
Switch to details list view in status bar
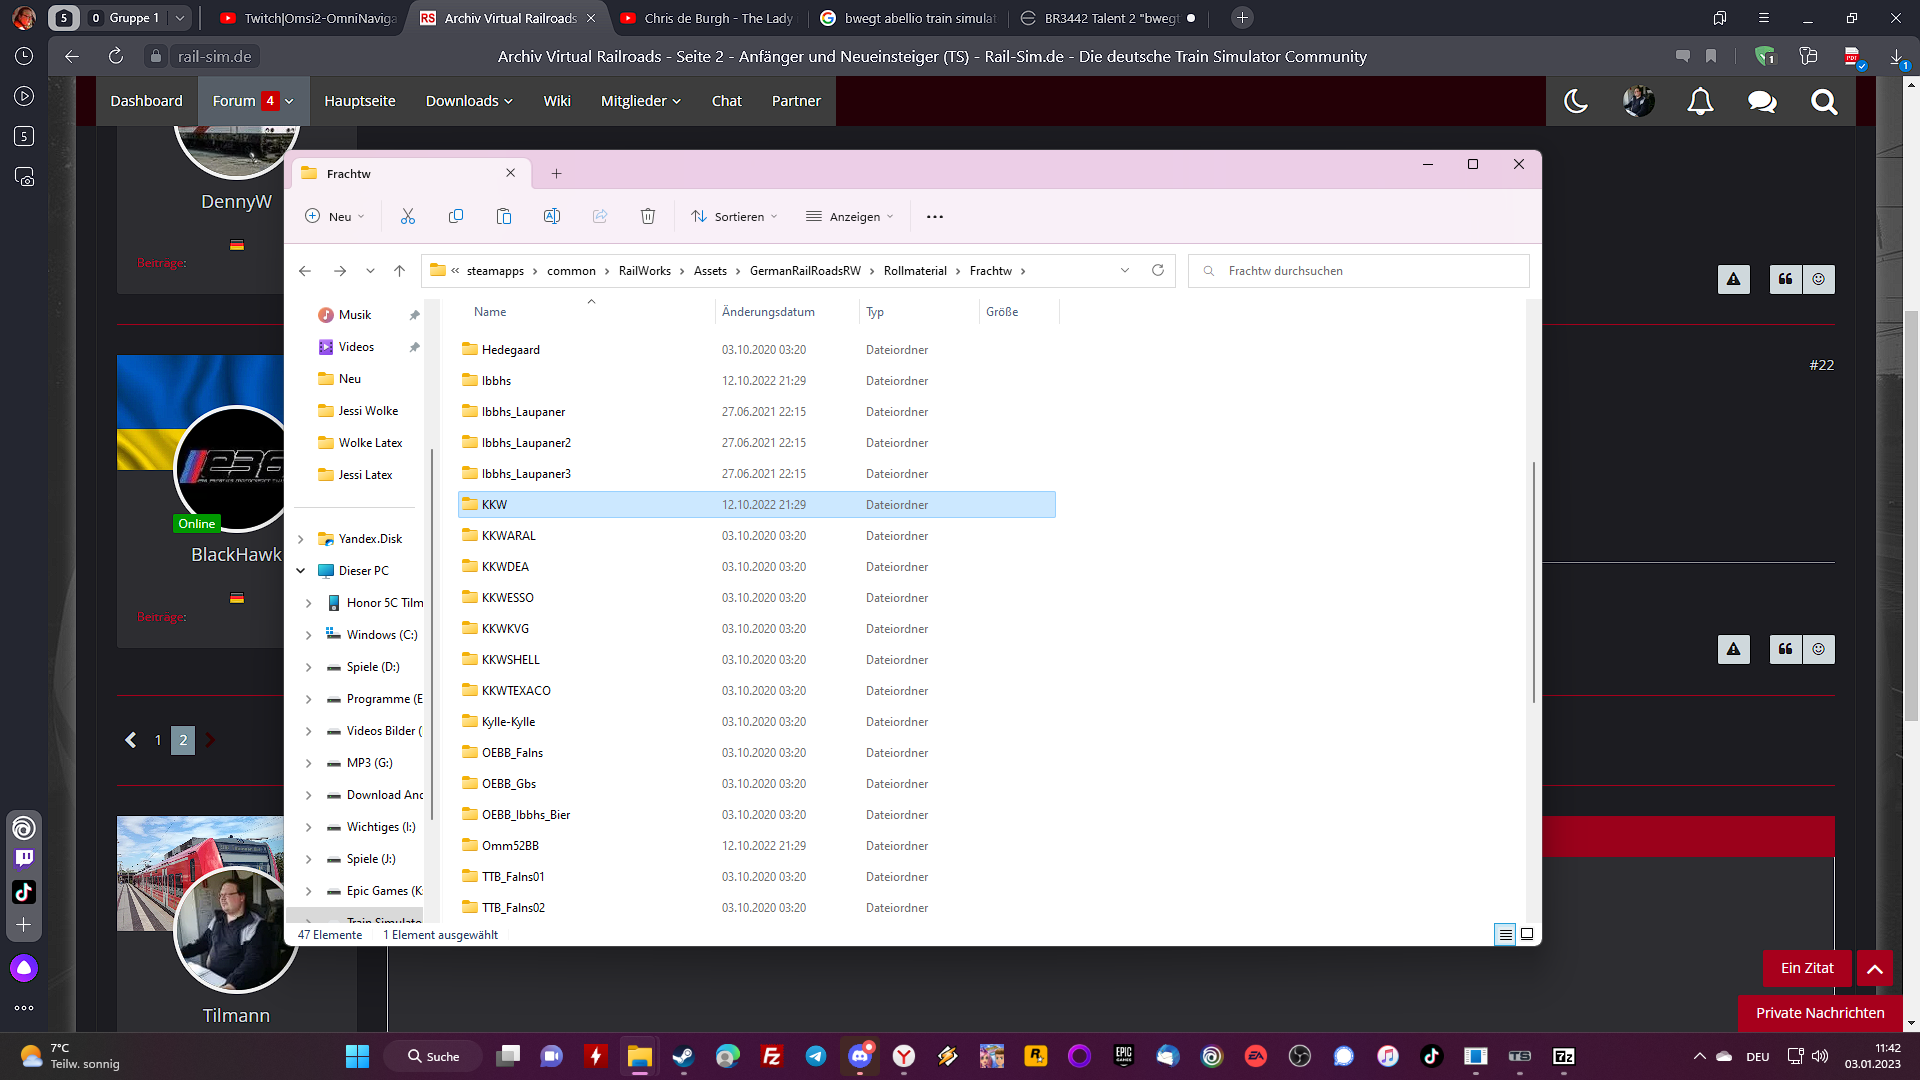[1505, 934]
